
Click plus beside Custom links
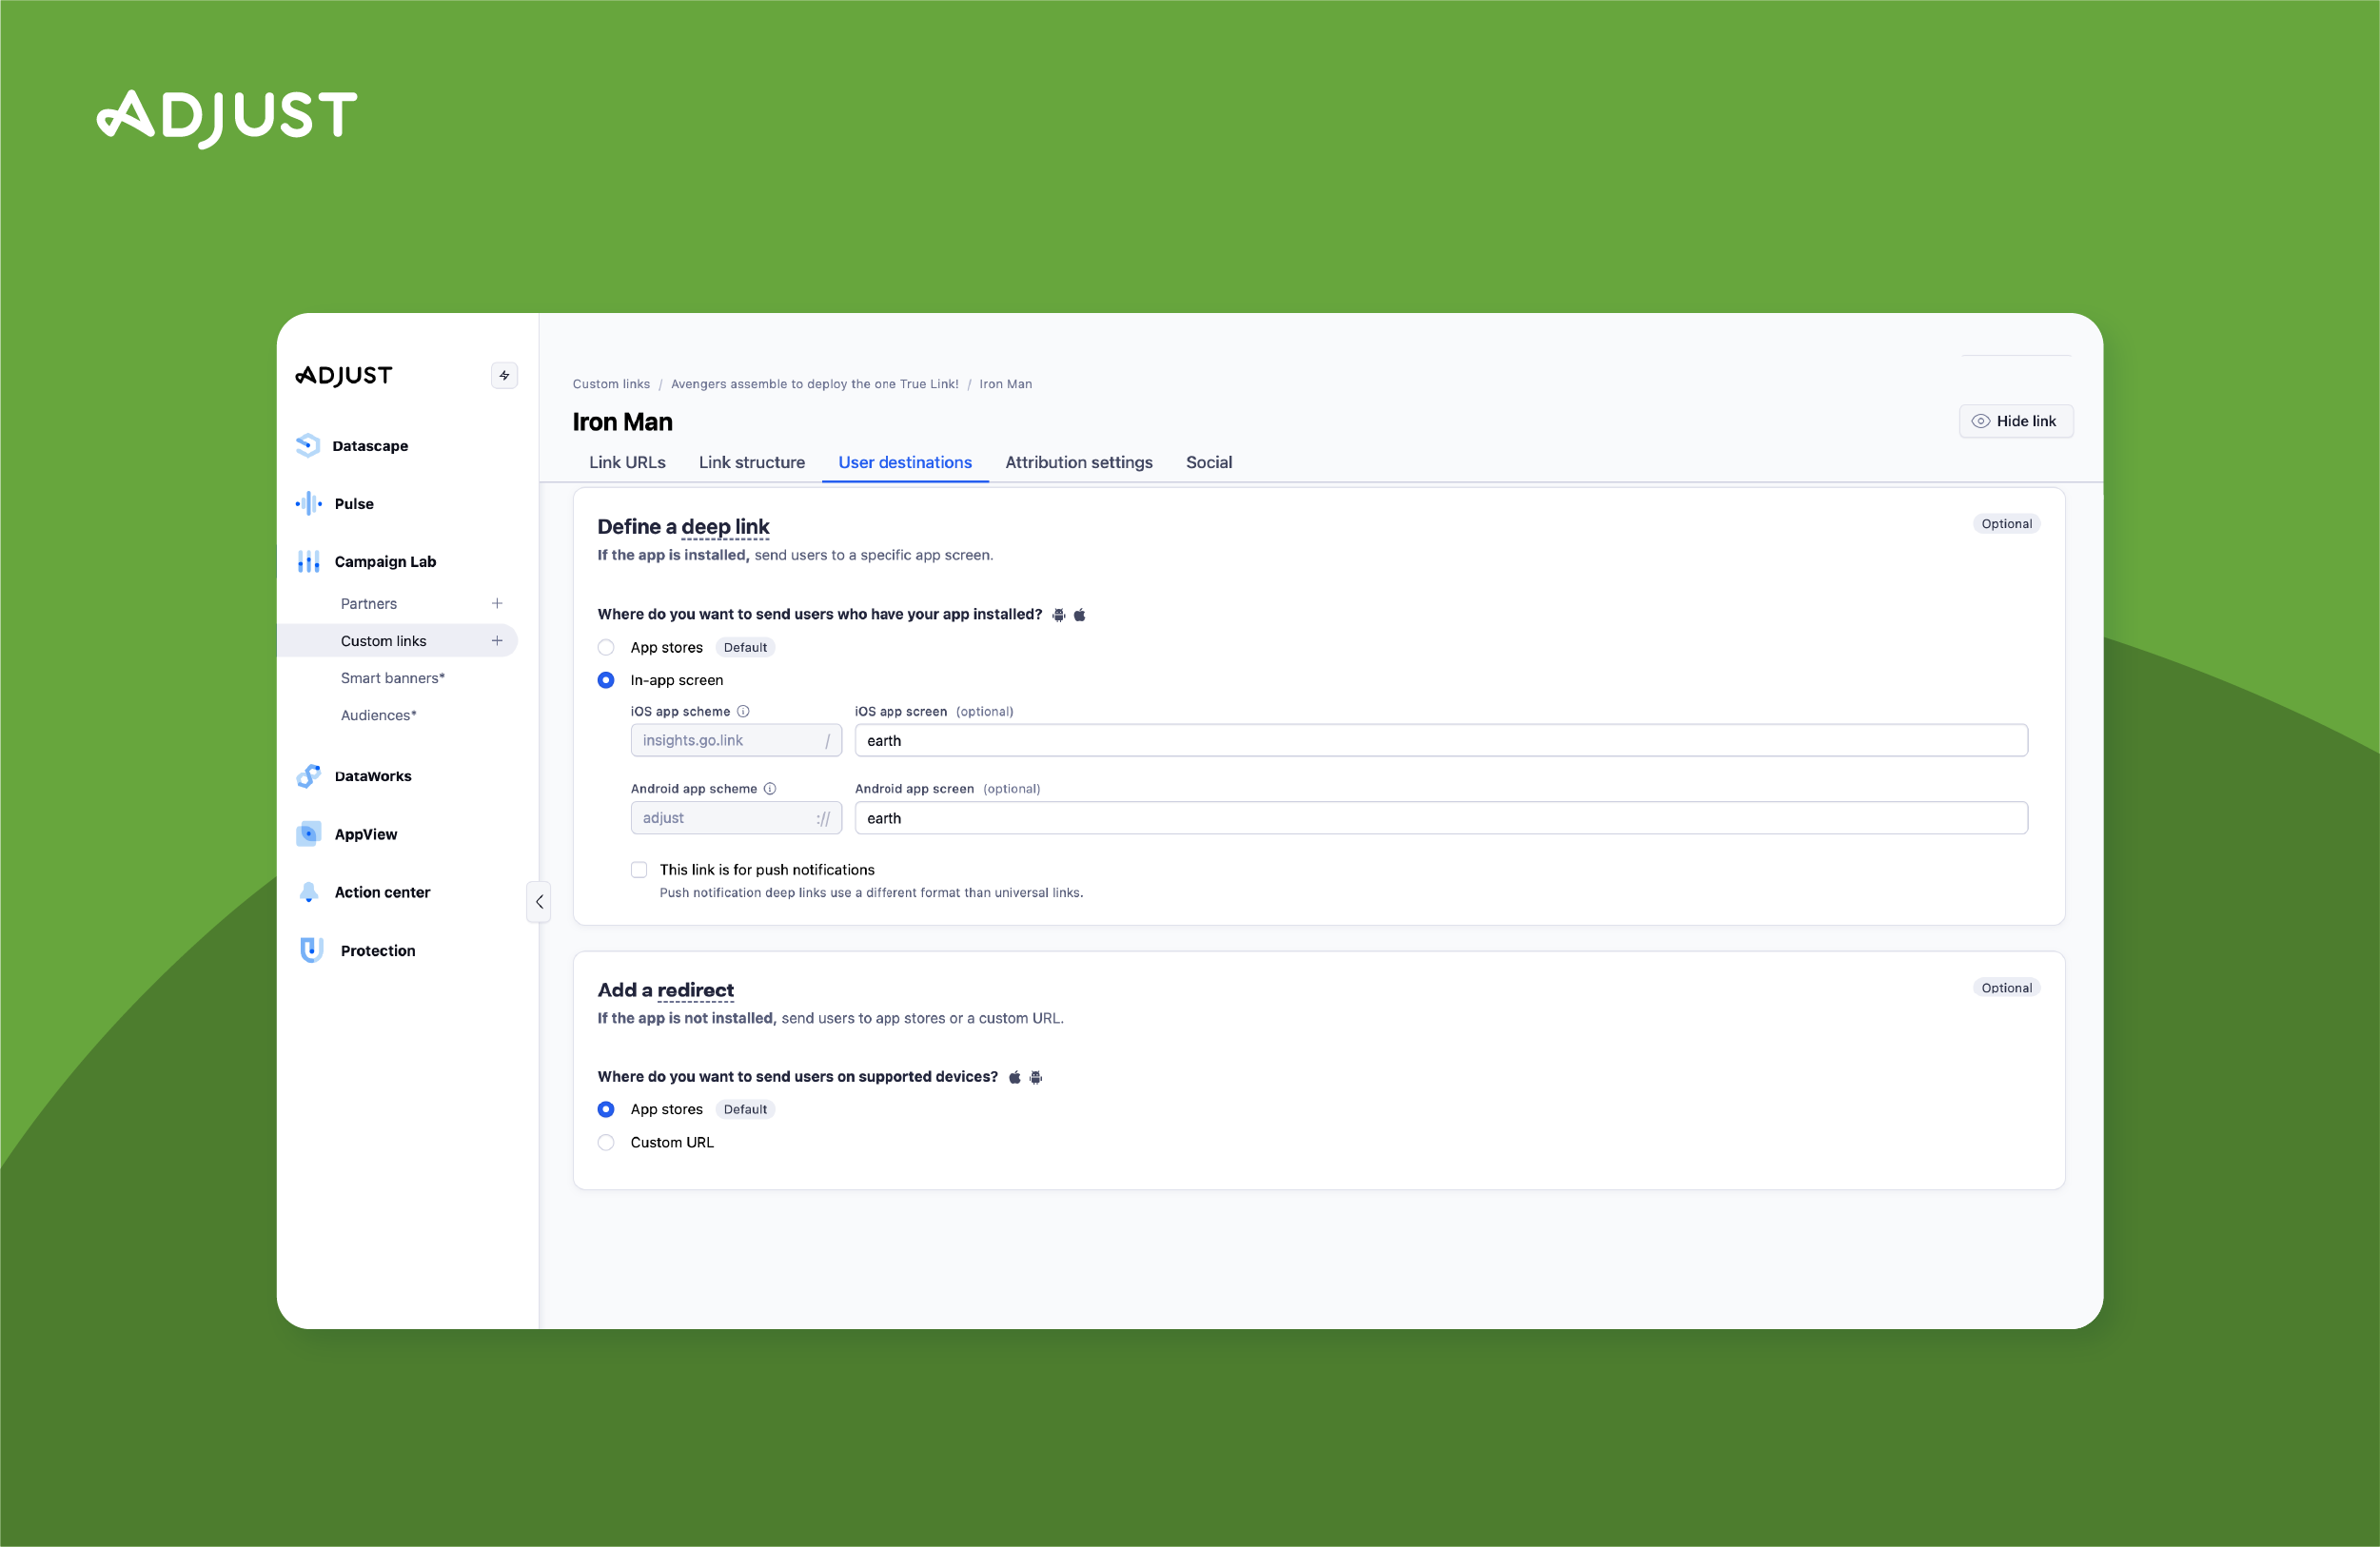[x=497, y=640]
